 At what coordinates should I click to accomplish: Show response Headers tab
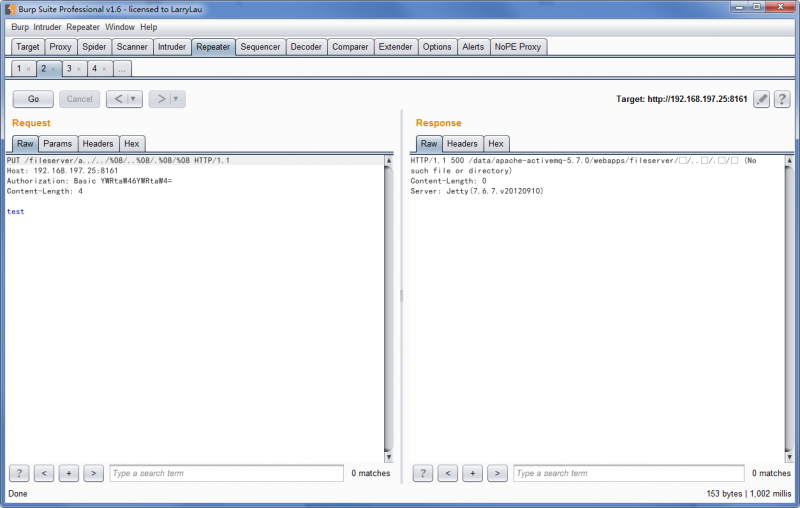pos(462,144)
